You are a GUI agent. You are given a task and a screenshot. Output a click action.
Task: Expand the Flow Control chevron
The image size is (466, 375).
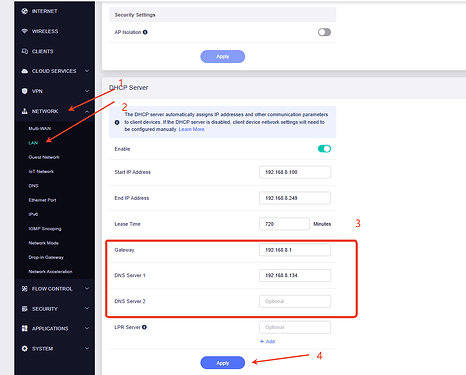[87, 288]
